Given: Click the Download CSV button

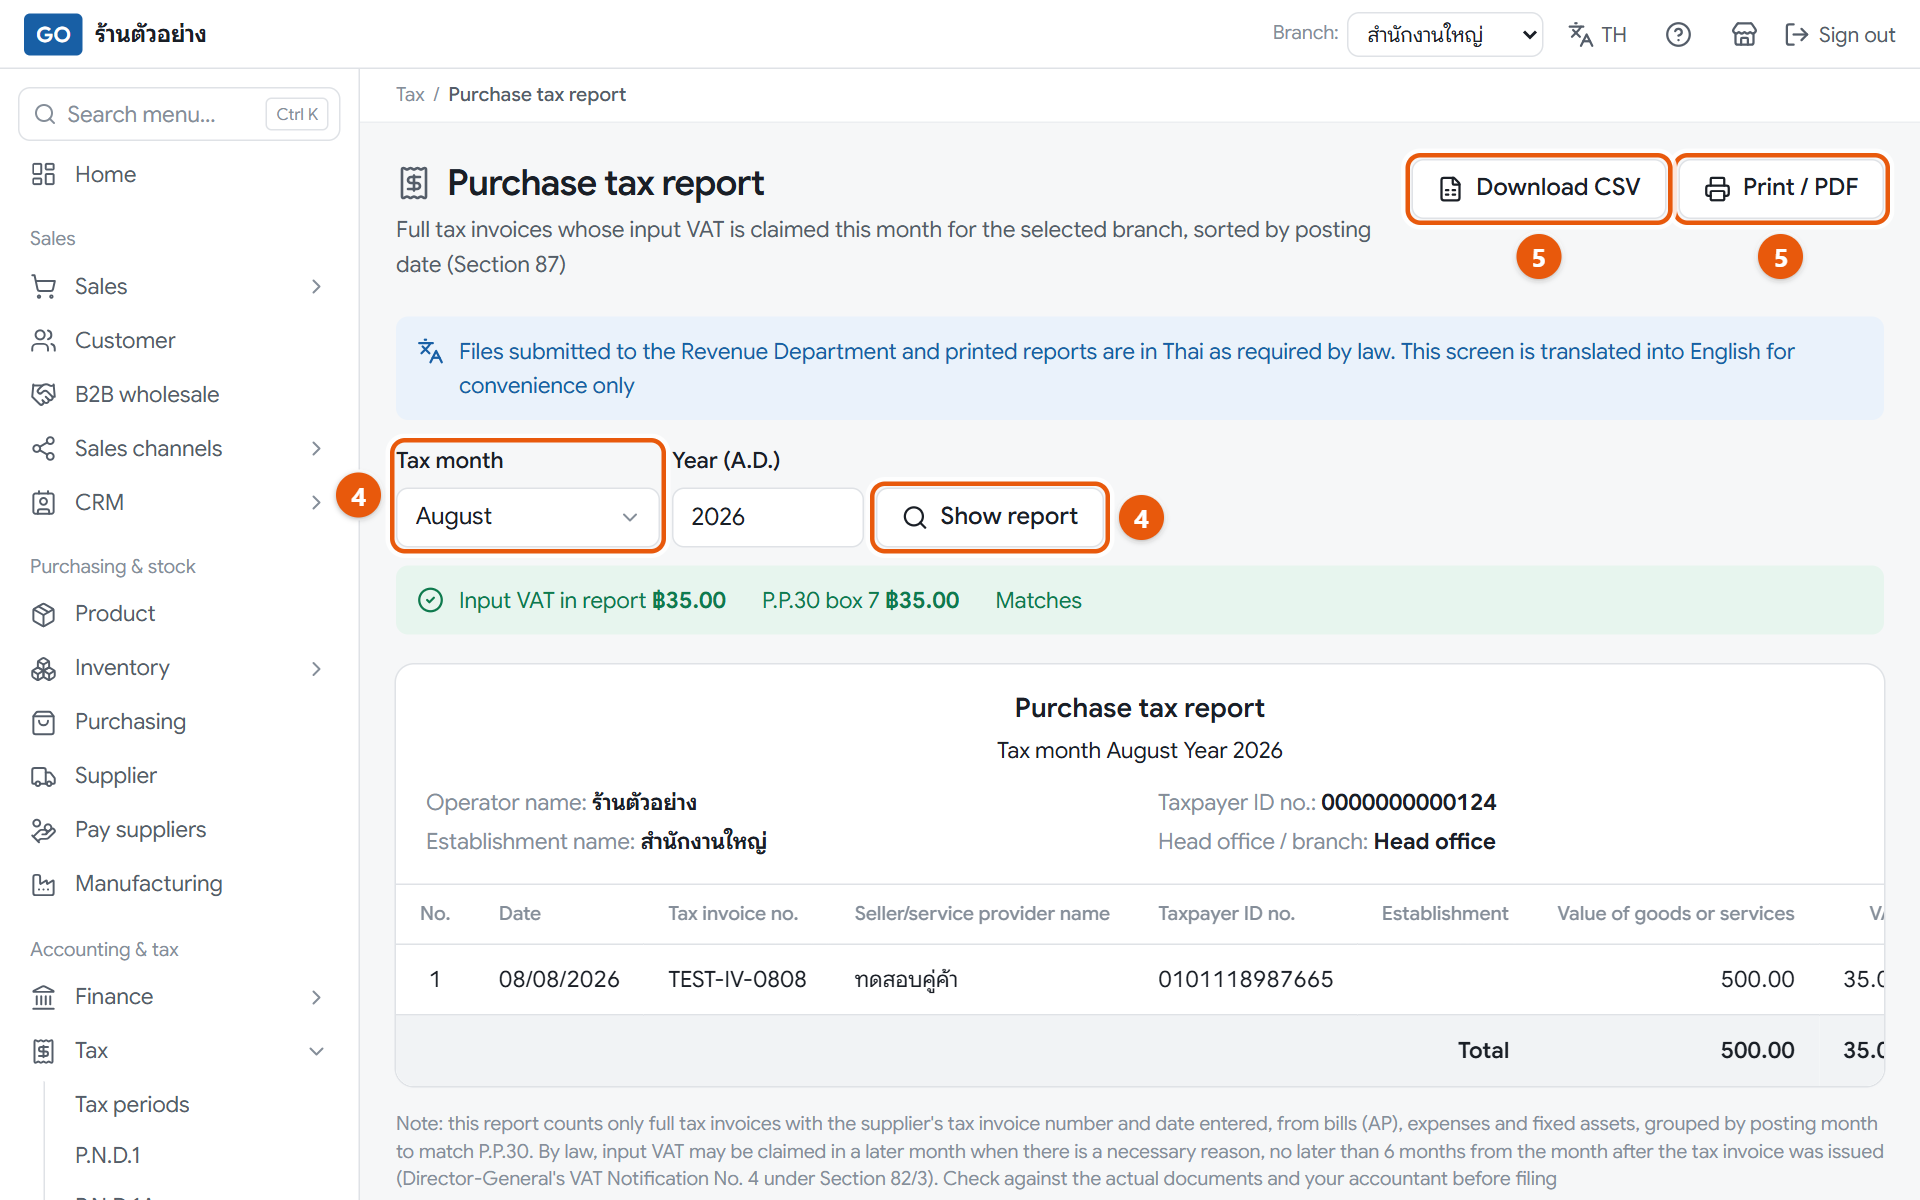Looking at the screenshot, I should coord(1539,188).
